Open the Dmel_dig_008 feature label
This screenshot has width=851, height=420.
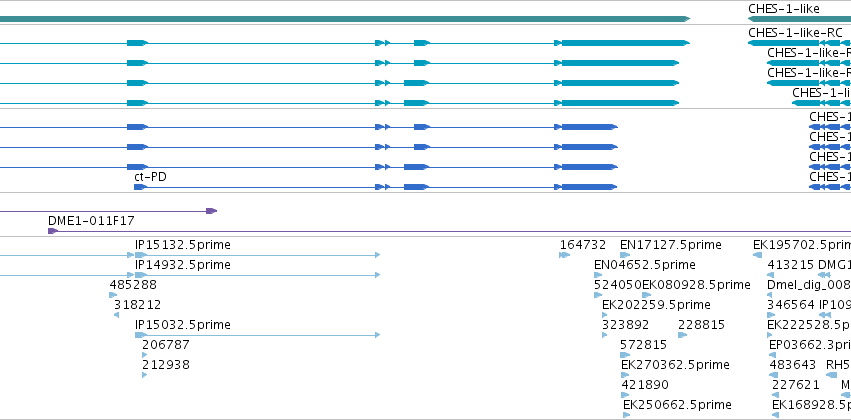click(809, 284)
